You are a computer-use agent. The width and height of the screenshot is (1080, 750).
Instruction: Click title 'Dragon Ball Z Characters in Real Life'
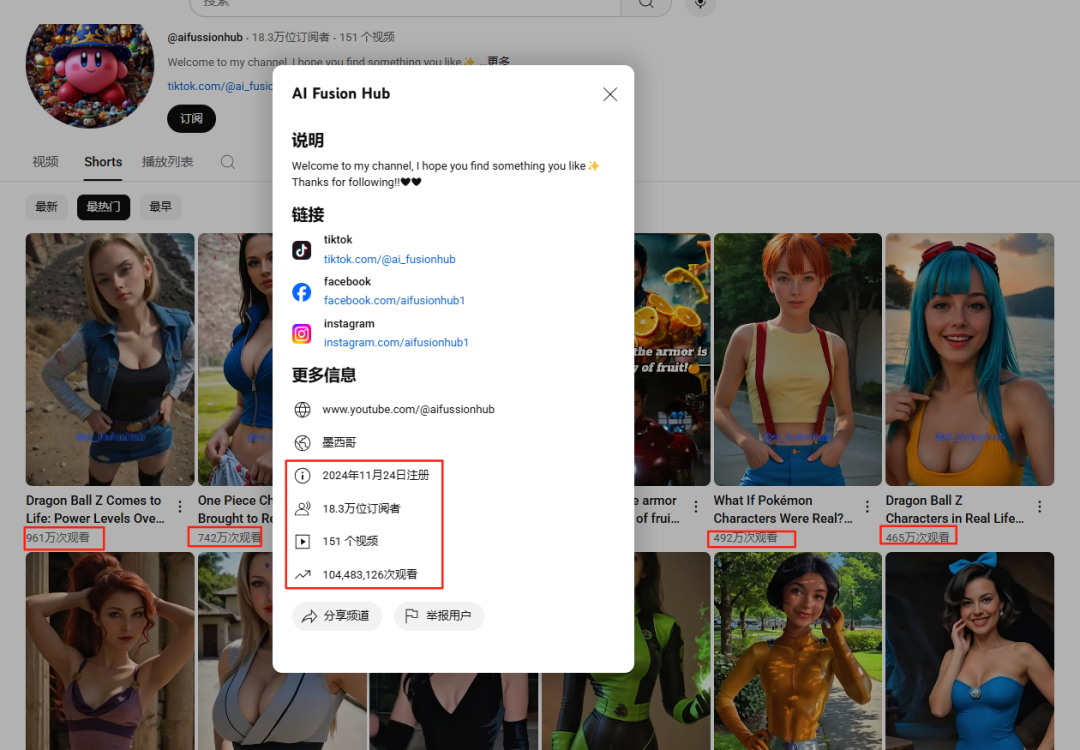(955, 510)
